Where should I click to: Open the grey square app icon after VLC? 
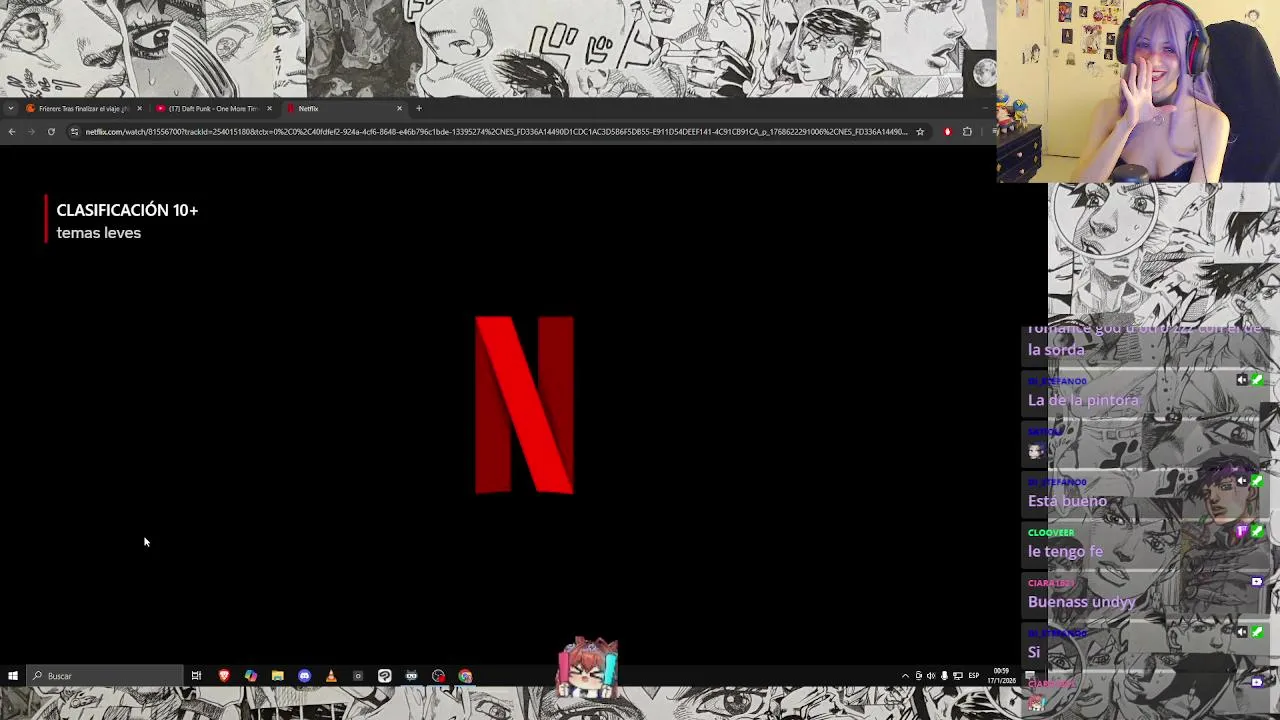click(358, 676)
